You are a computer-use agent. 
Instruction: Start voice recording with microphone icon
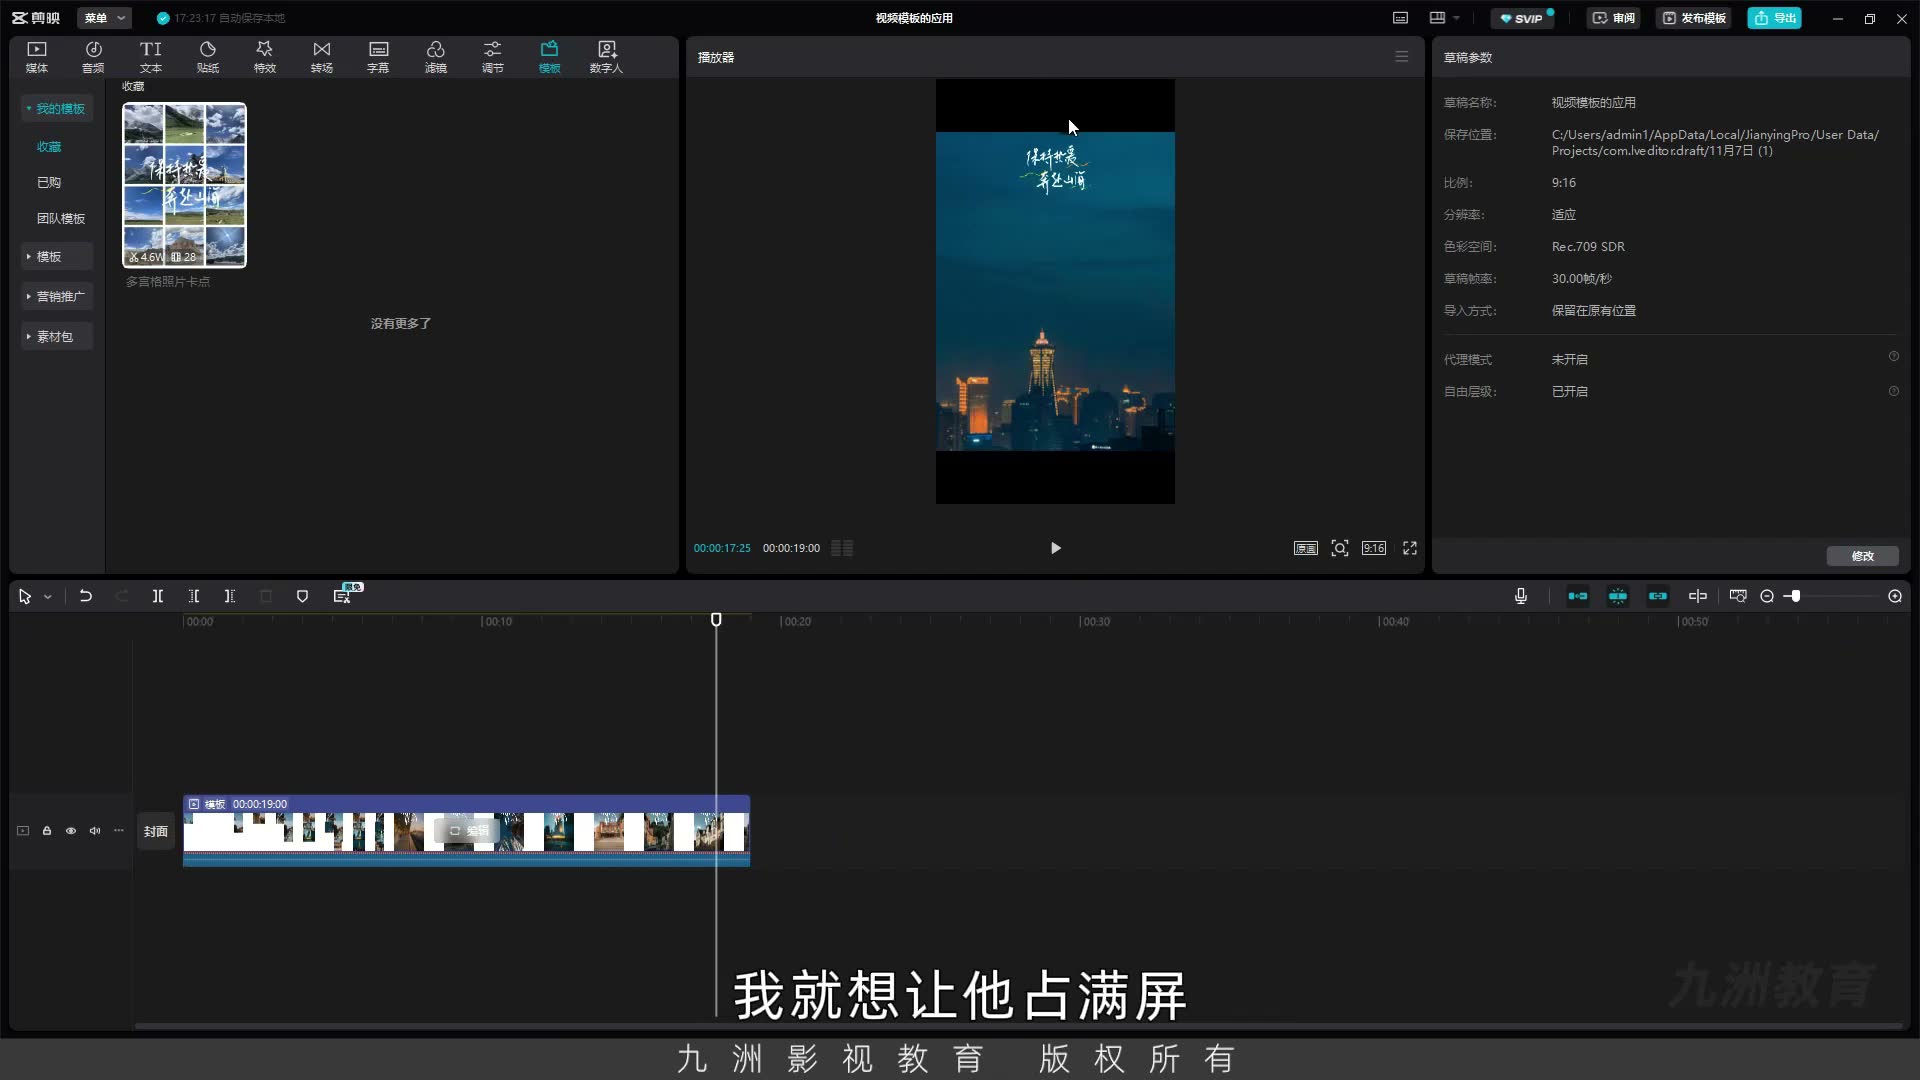1521,596
